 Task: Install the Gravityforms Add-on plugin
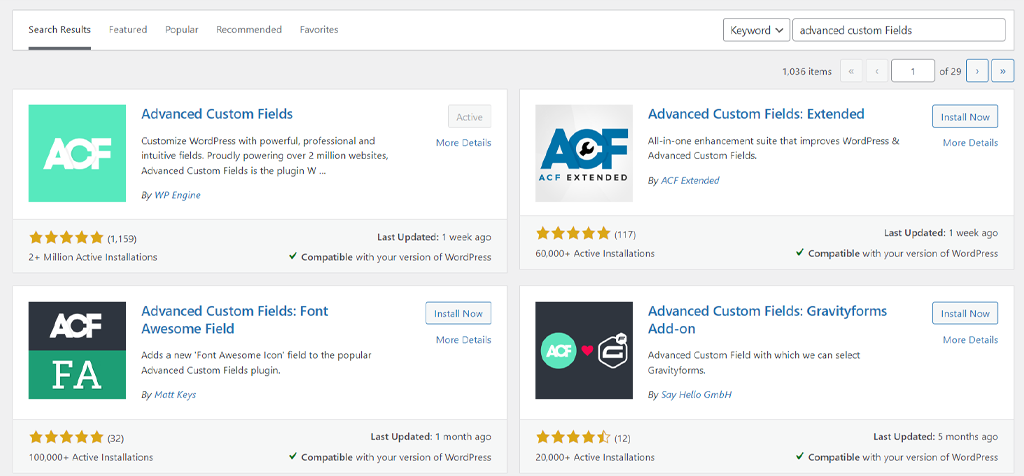pos(964,314)
